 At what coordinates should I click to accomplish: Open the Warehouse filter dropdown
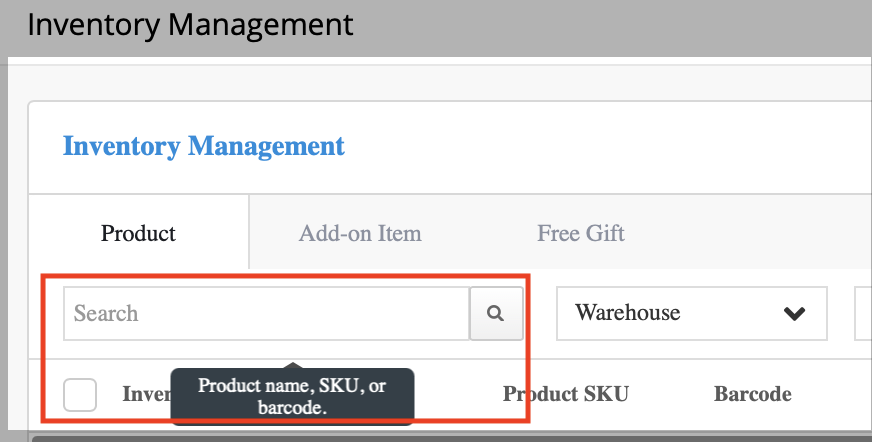692,314
